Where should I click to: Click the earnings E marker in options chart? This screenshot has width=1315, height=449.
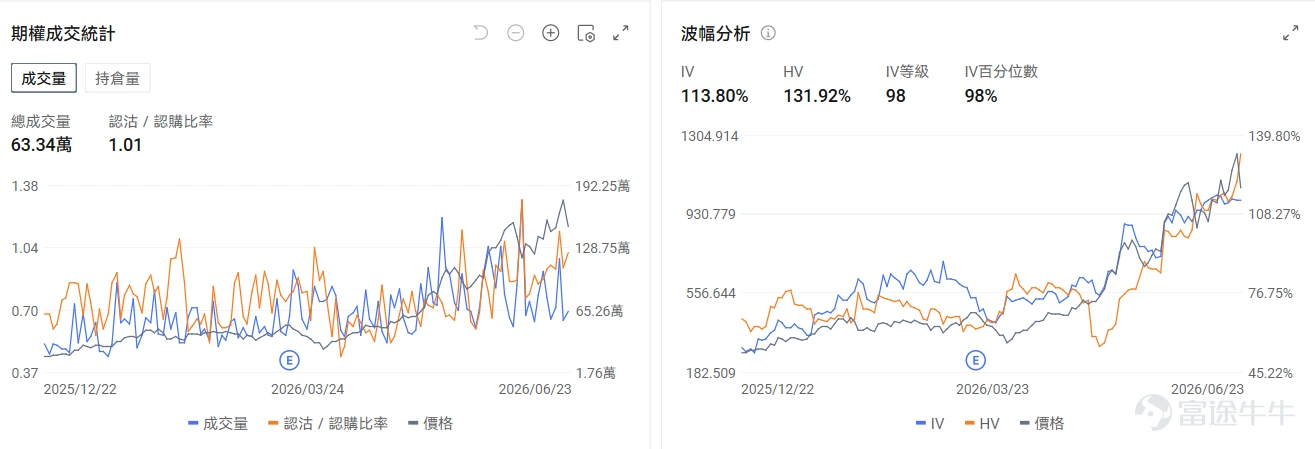pyautogui.click(x=289, y=359)
